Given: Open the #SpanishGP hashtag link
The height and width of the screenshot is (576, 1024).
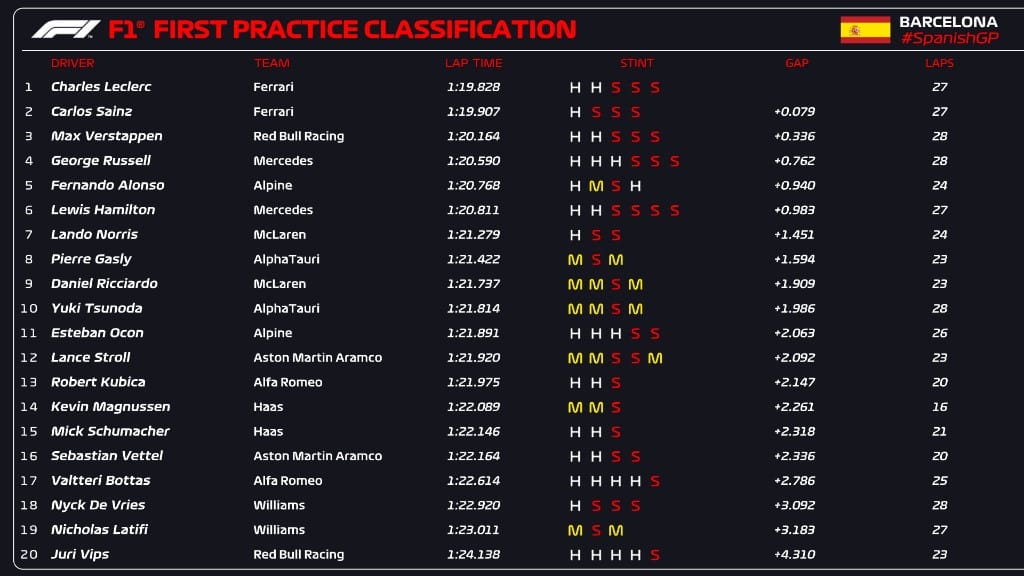Looking at the screenshot, I should [948, 38].
